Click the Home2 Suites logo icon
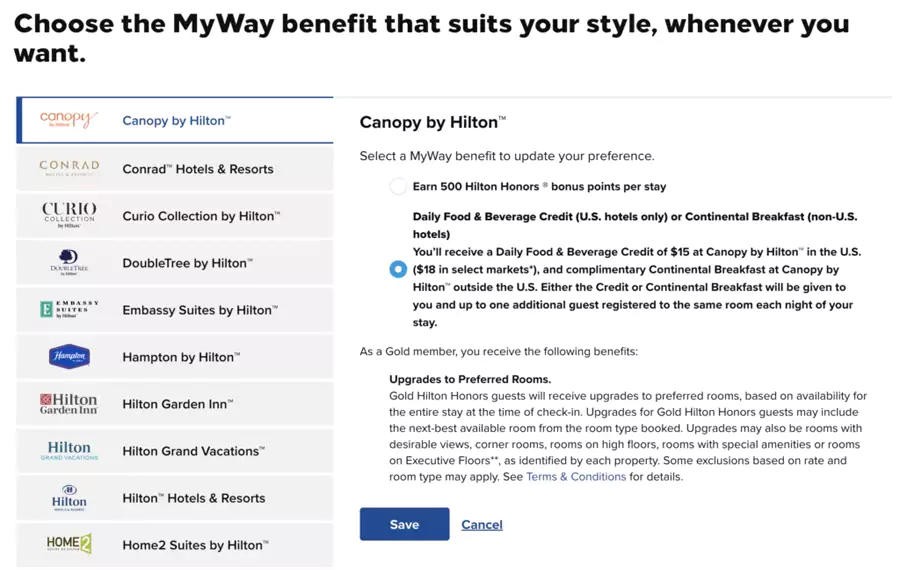 click(x=69, y=544)
